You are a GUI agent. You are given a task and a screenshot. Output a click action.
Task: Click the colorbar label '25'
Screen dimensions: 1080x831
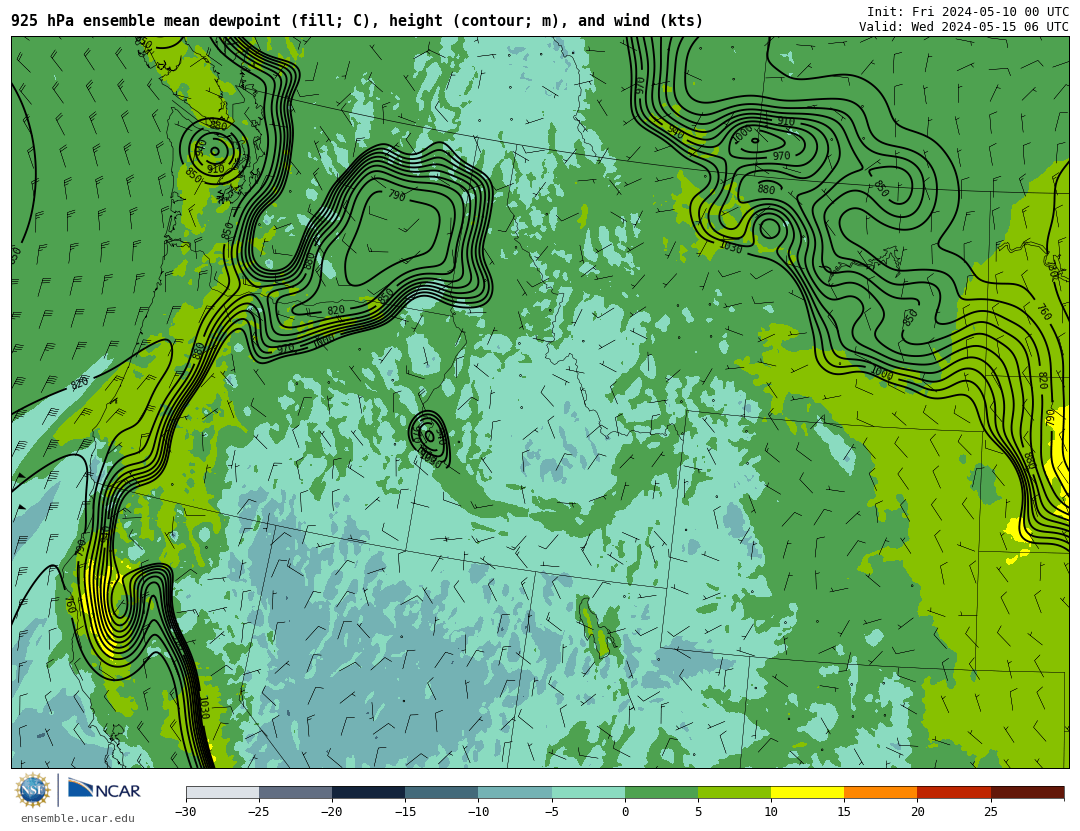[990, 812]
